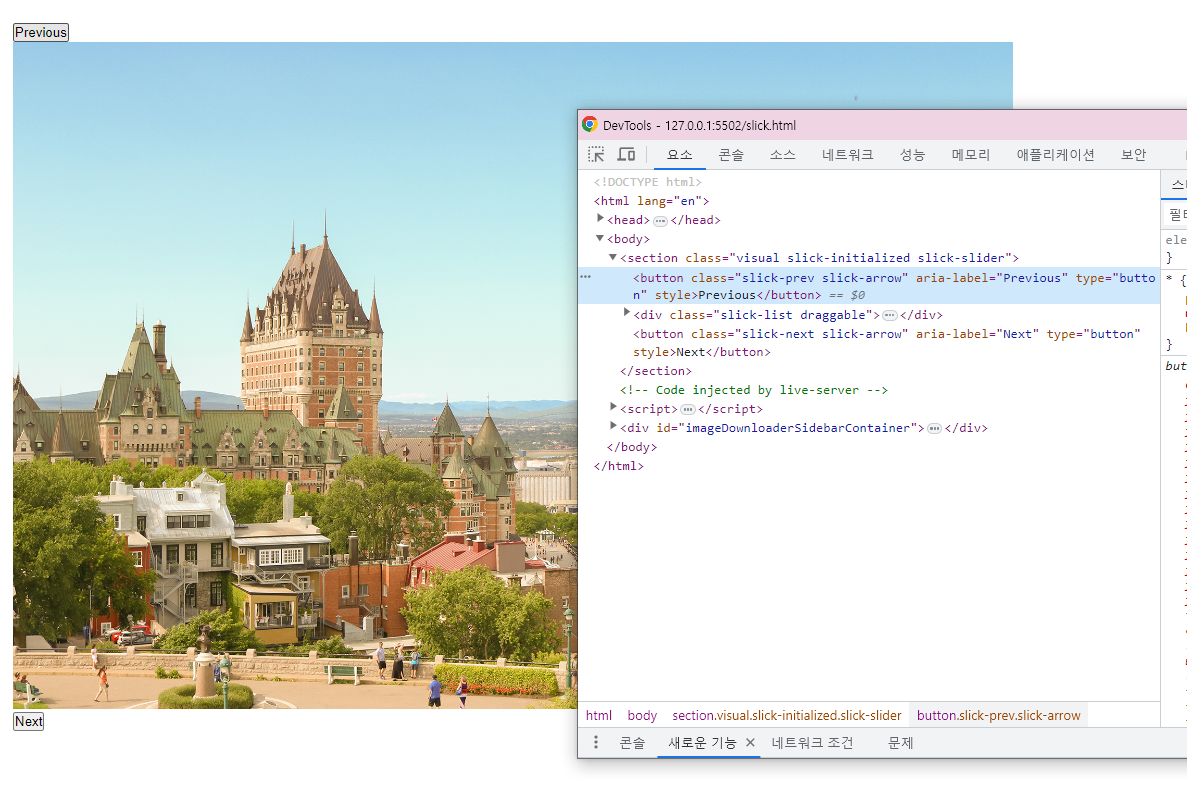Expand the script element
This screenshot has height=789, width=1187.
(613, 408)
